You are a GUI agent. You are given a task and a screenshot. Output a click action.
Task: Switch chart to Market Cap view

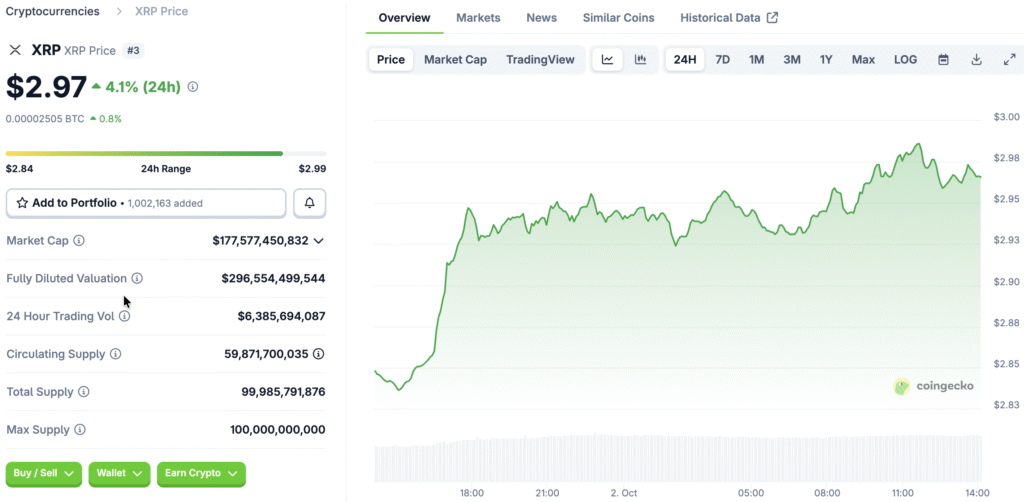(x=455, y=60)
